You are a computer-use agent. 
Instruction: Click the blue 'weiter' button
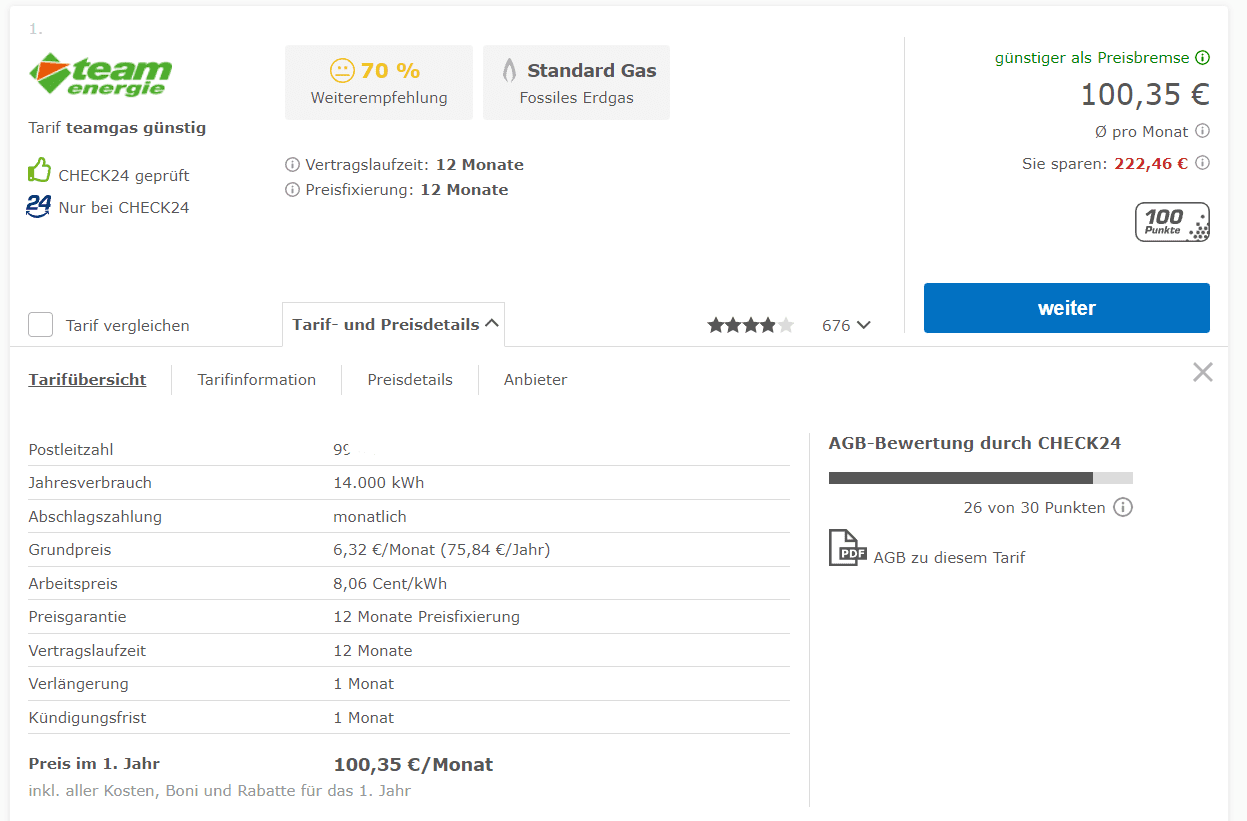tap(1067, 308)
